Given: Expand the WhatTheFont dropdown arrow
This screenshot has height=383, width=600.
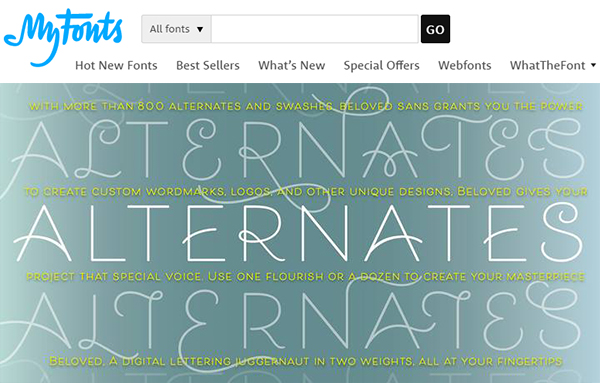Looking at the screenshot, I should pyautogui.click(x=593, y=65).
